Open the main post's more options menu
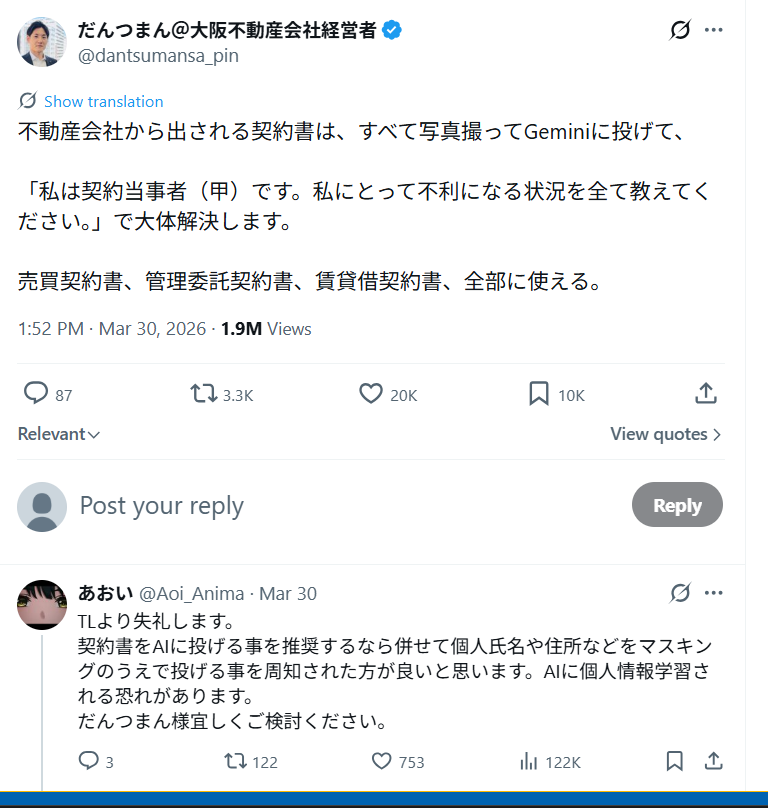The width and height of the screenshot is (768, 808). (713, 31)
